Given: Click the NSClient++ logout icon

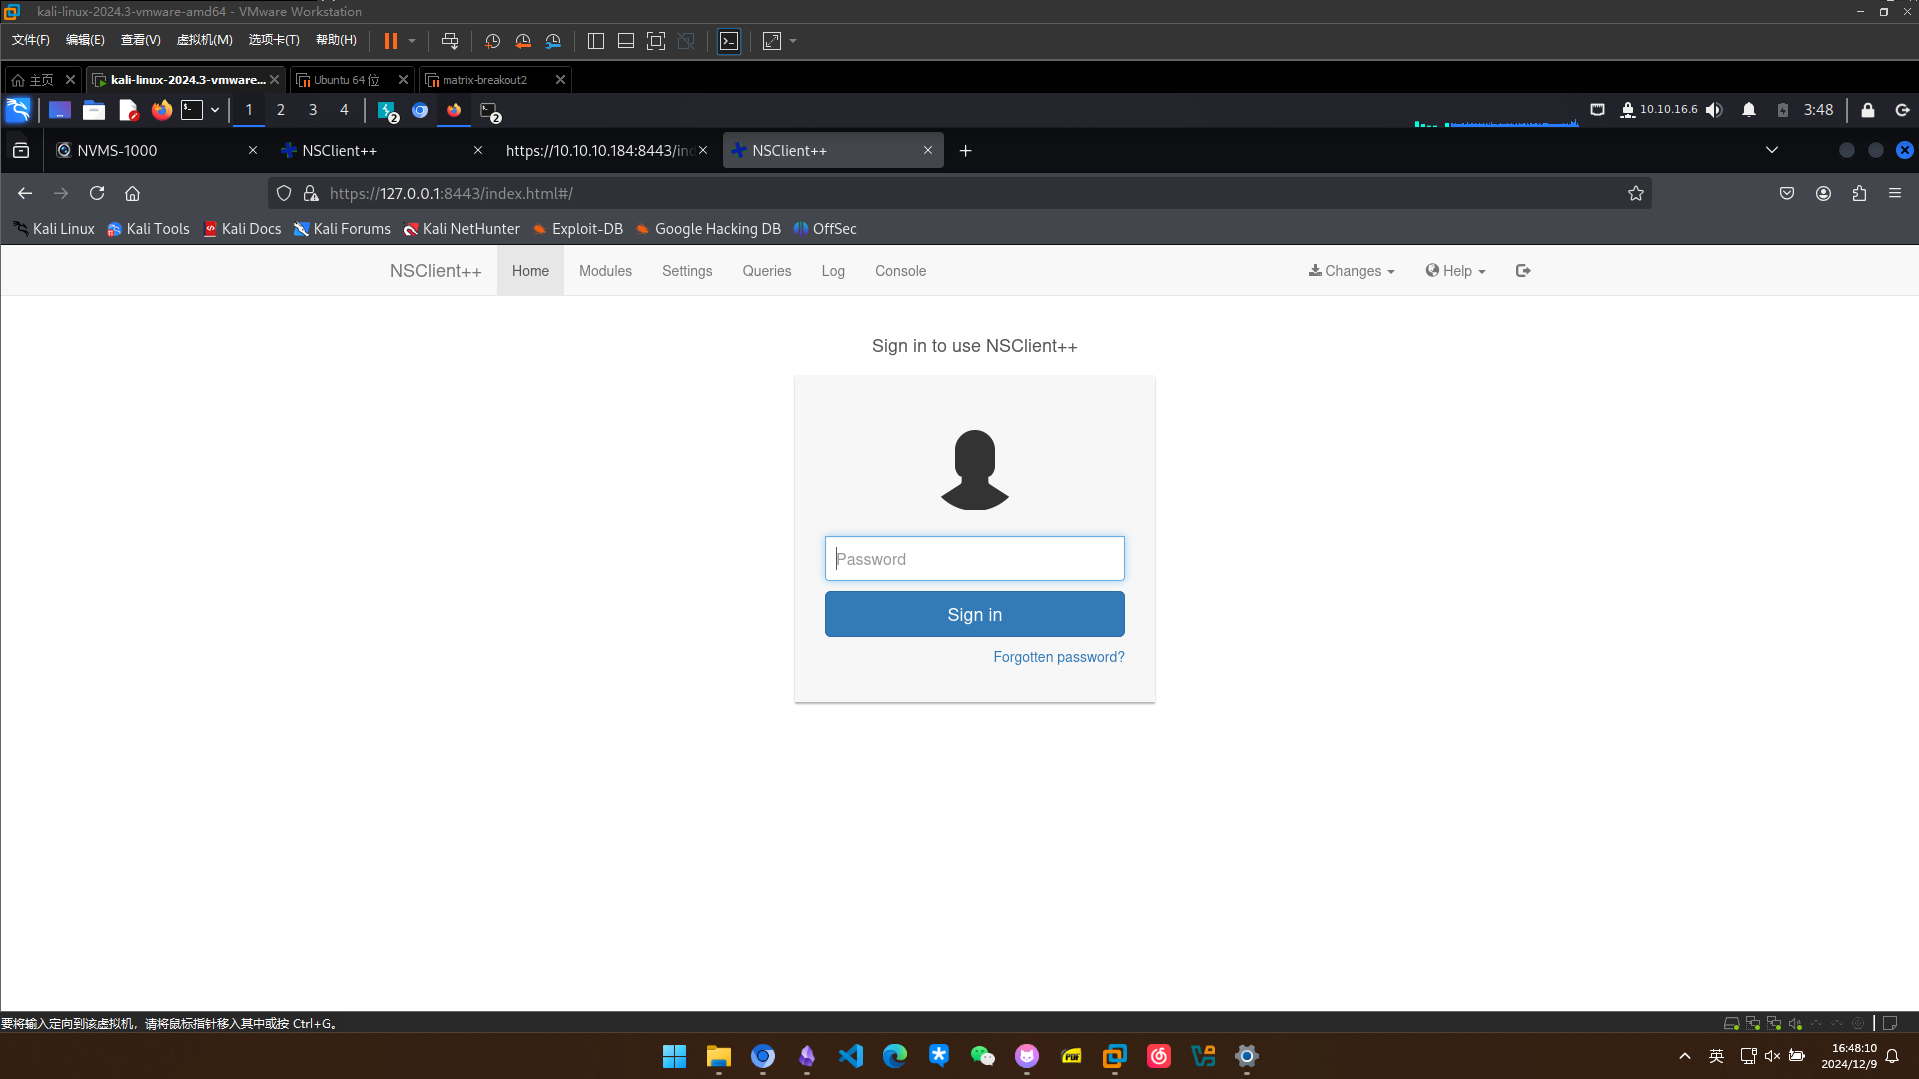Looking at the screenshot, I should point(1523,271).
